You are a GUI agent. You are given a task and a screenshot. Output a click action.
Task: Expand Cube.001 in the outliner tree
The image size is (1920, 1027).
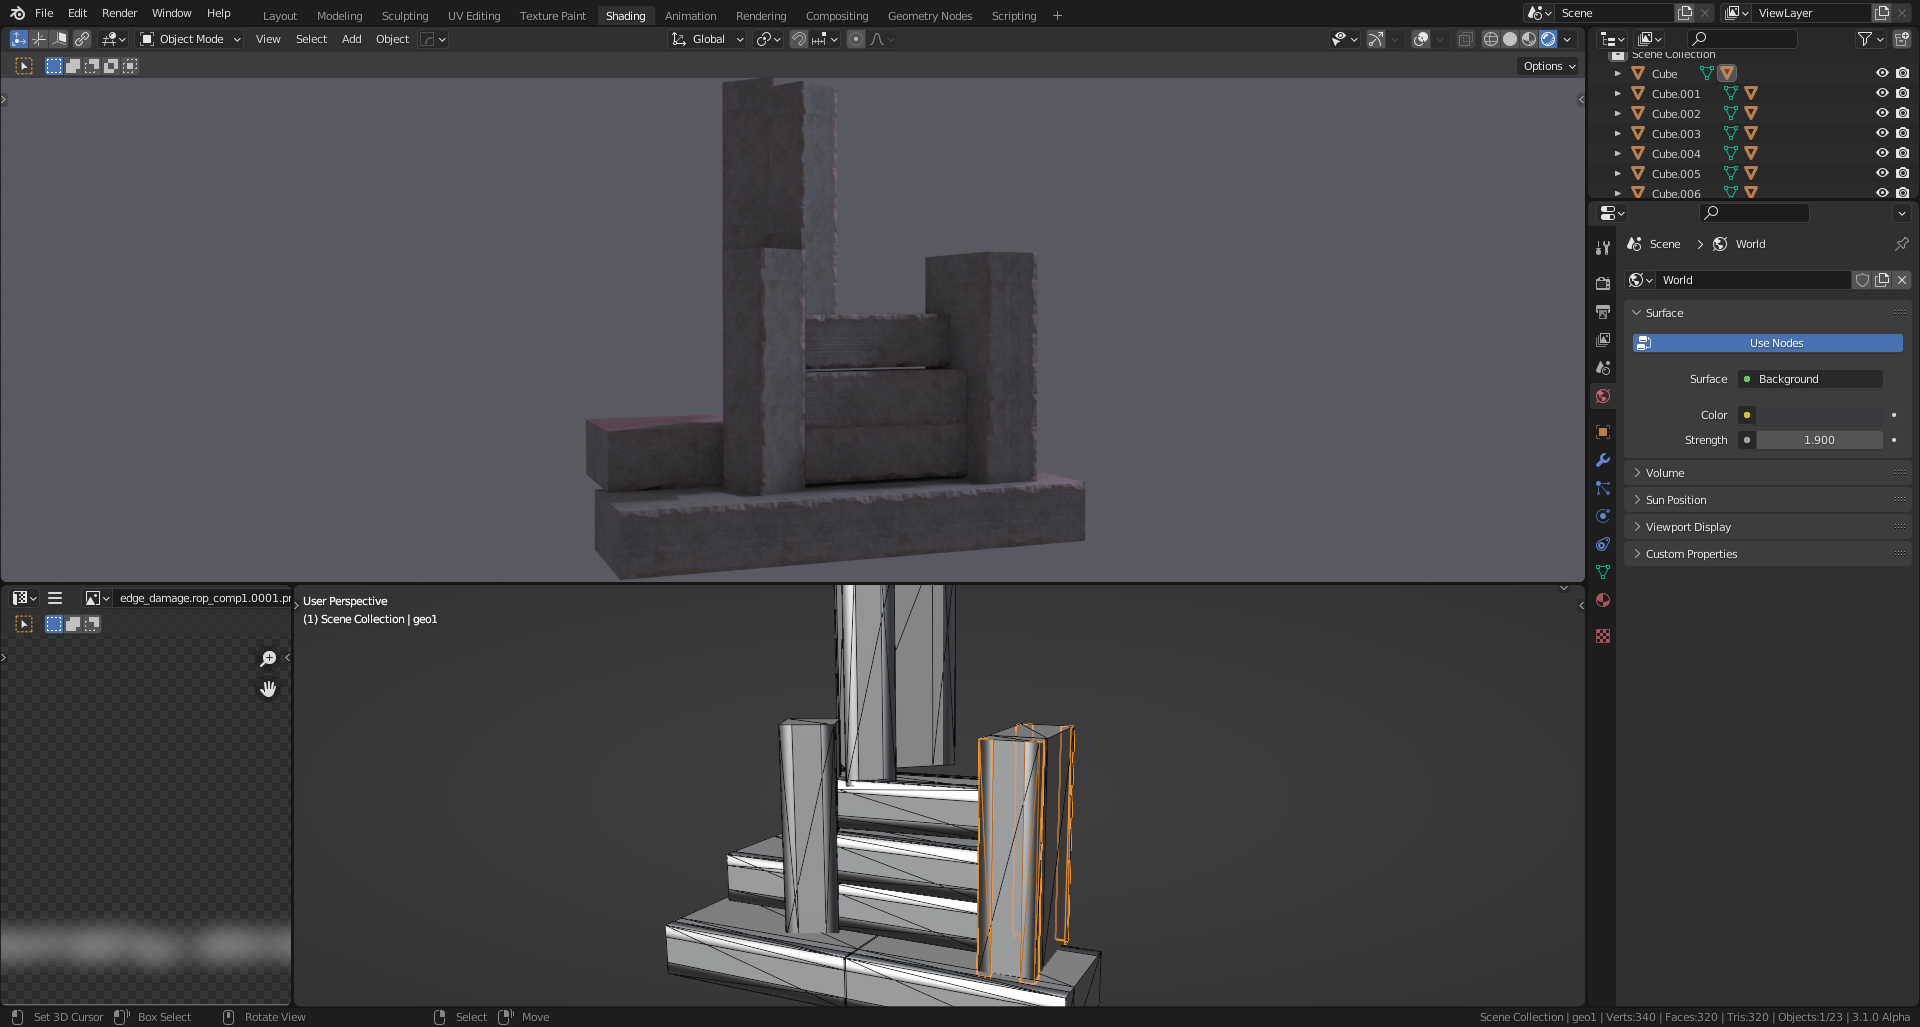click(x=1617, y=93)
